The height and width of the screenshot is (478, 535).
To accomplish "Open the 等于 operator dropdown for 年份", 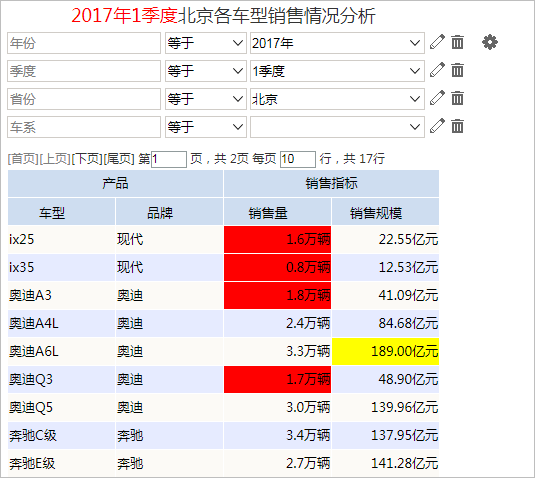I will (x=206, y=43).
